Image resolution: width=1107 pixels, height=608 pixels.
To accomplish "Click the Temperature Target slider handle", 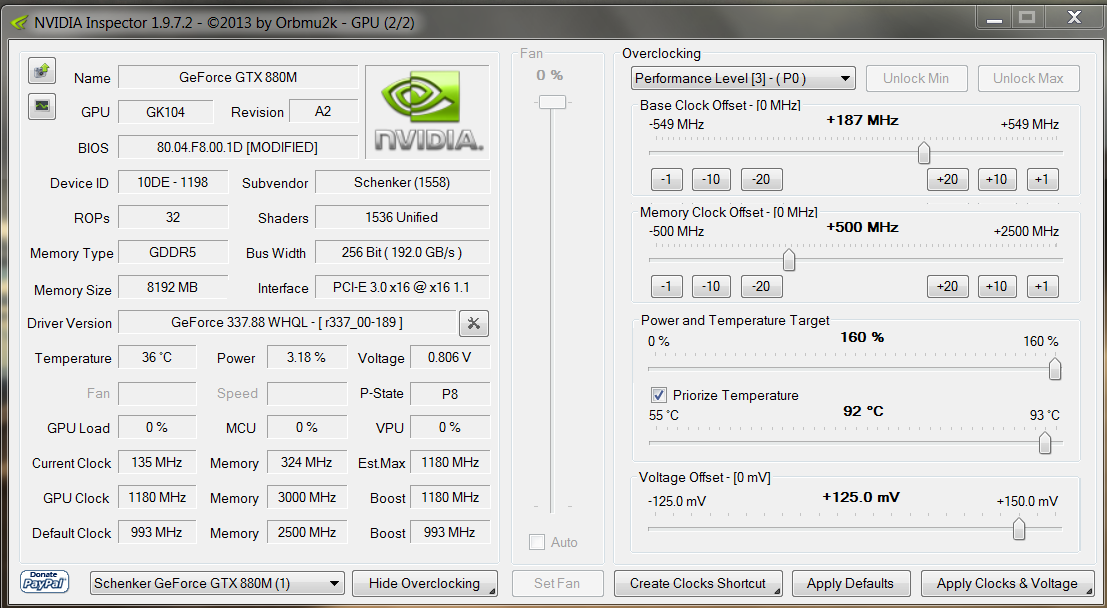I will [1045, 443].
